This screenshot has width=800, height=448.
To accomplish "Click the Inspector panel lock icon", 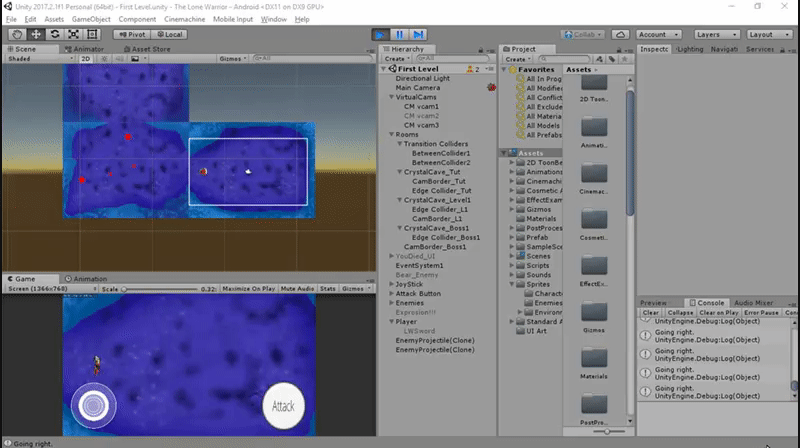I will (782, 50).
